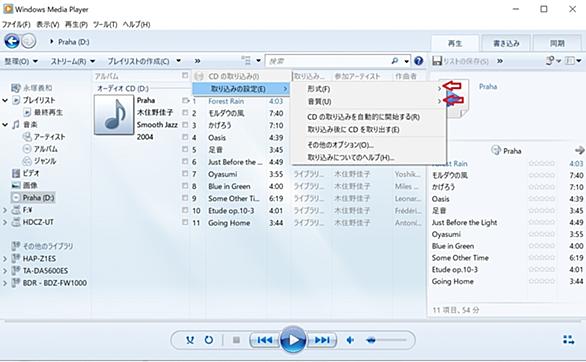
Task: Open help with blue question icon
Action: (419, 61)
